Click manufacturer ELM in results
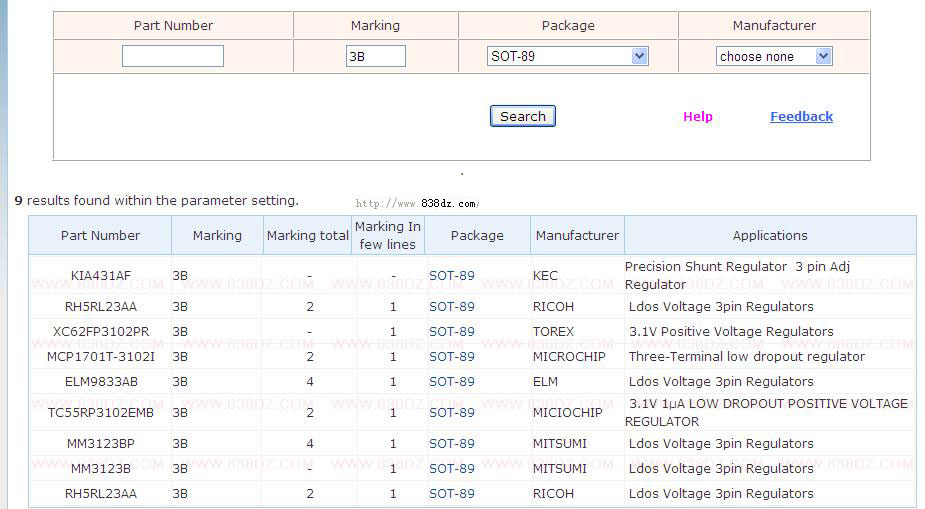The width and height of the screenshot is (925, 509). tap(545, 382)
